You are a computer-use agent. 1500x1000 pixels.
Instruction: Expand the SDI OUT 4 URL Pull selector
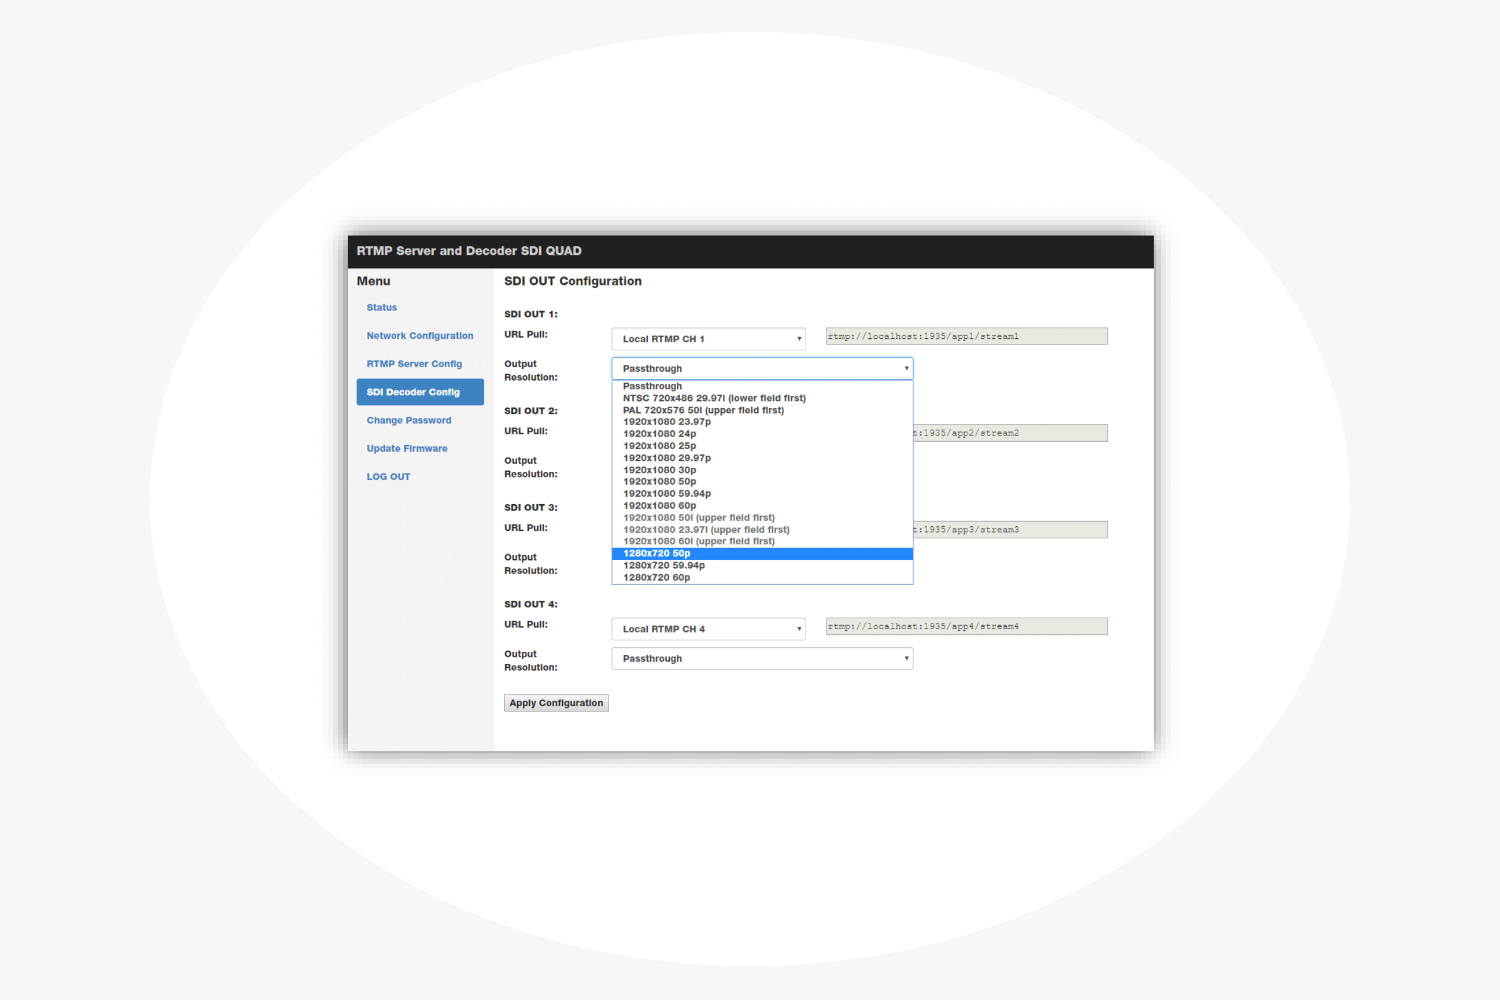(x=707, y=628)
